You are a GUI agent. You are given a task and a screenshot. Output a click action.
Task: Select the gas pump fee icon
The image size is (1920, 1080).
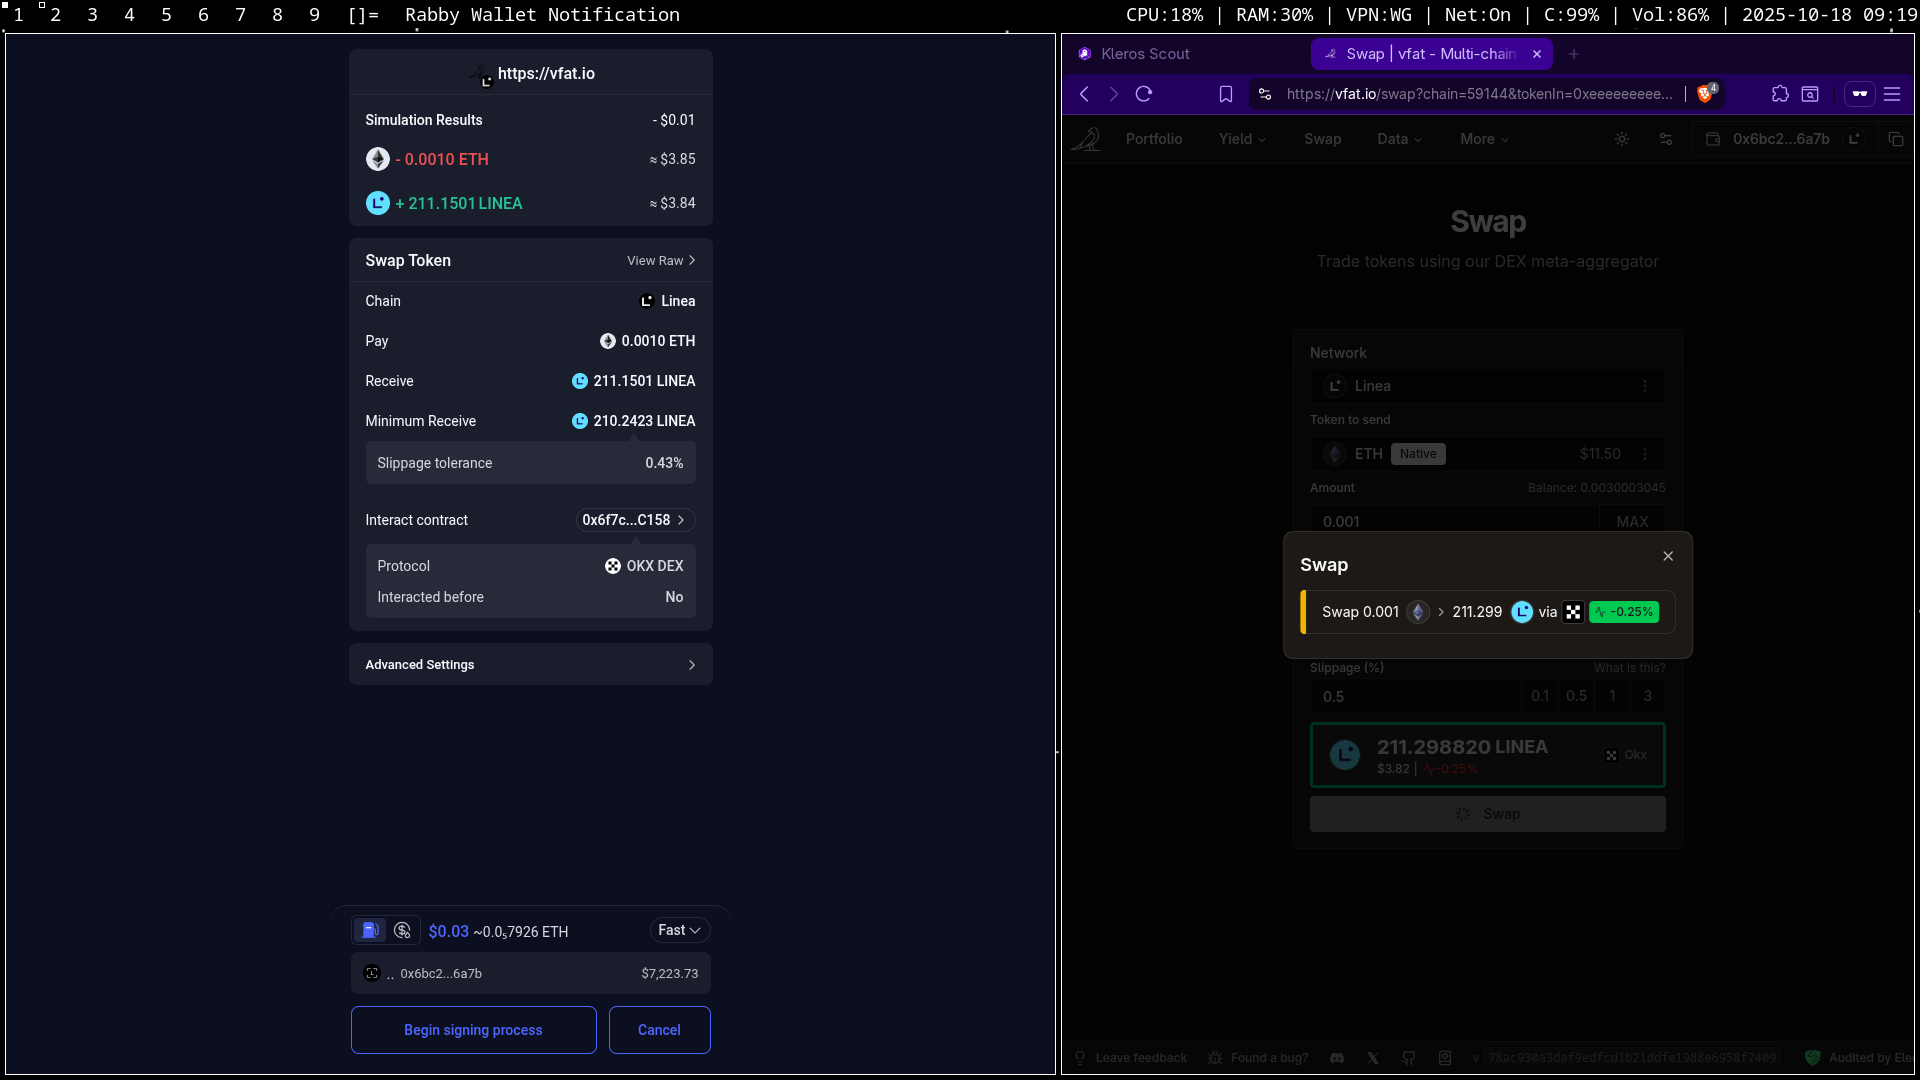[x=369, y=931]
